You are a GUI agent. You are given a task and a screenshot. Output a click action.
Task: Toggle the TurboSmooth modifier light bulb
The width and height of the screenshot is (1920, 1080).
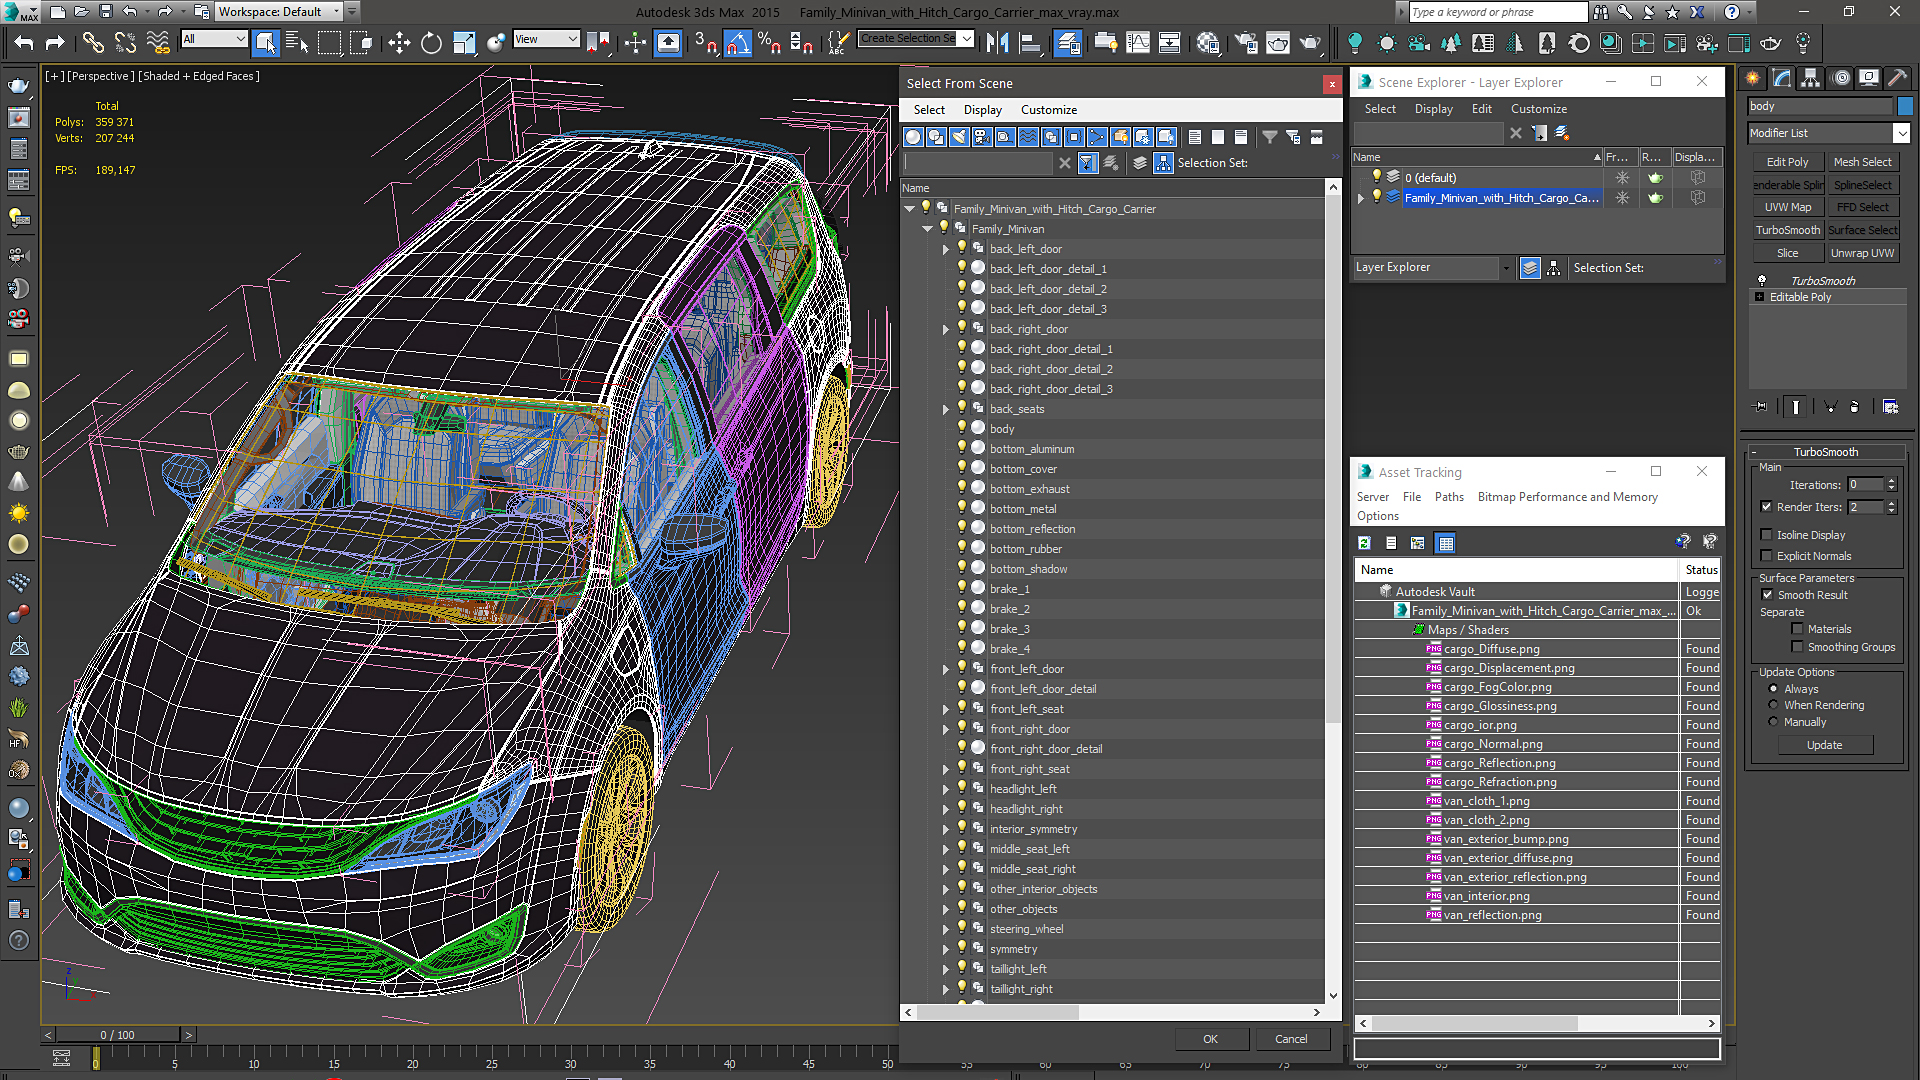(1762, 281)
